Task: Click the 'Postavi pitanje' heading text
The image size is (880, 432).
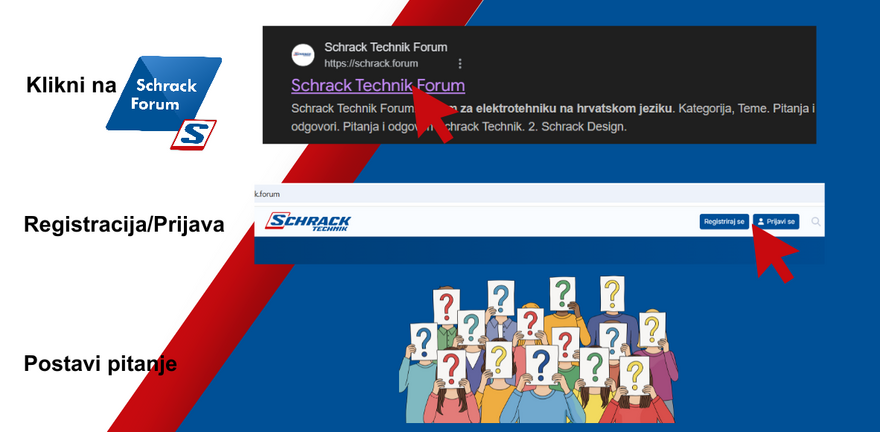Action: (x=100, y=364)
